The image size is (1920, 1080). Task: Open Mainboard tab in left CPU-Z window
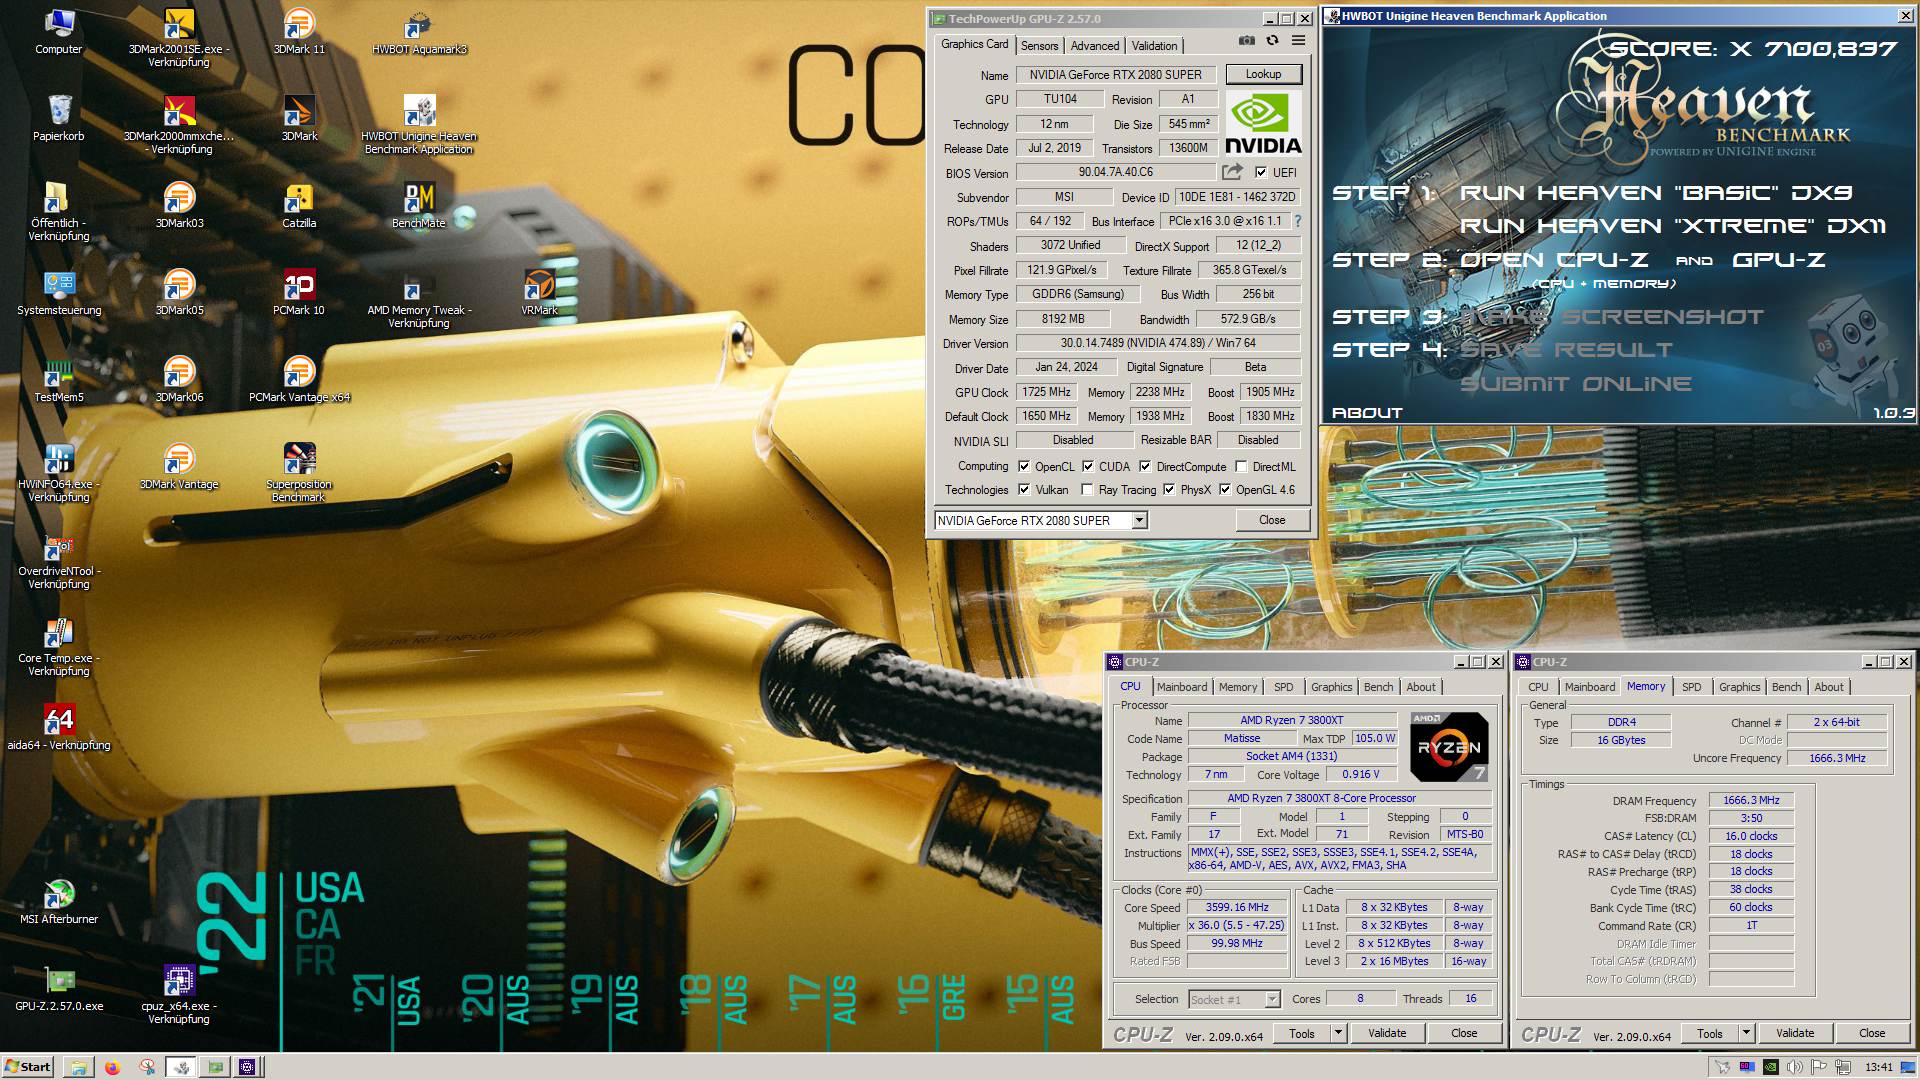pos(1181,687)
